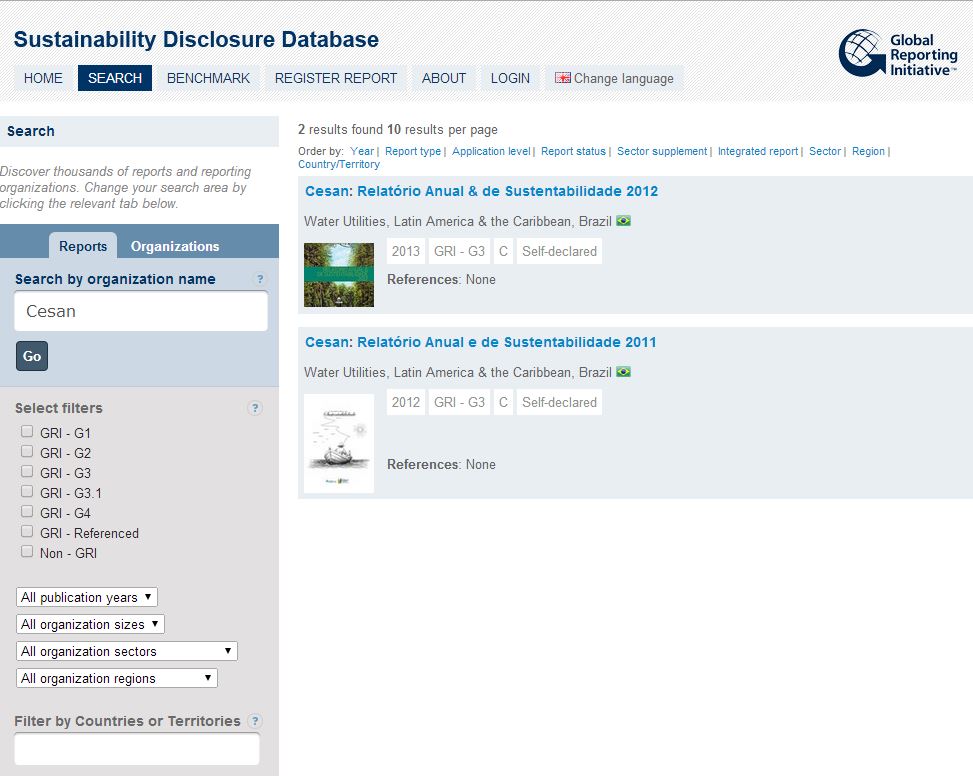
Task: Enable the GRI - G2 filter checkbox
Action: [x=27, y=451]
